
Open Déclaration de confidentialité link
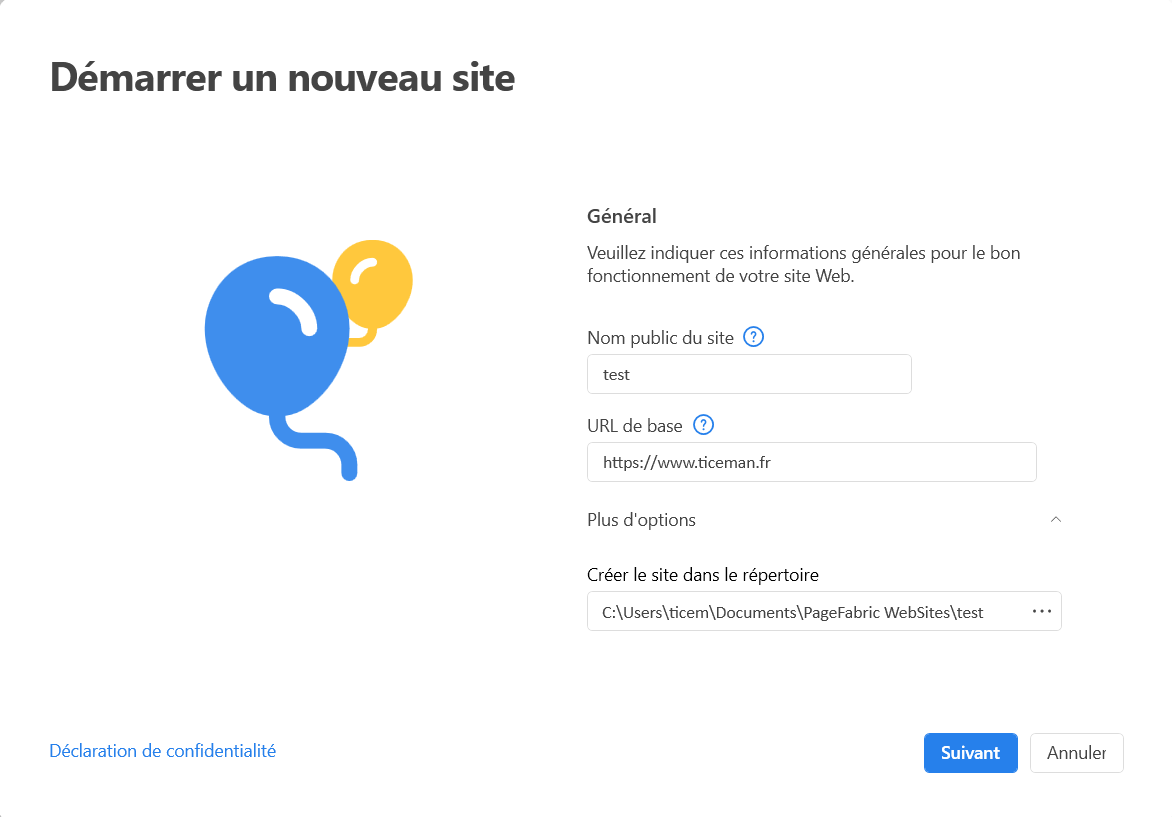click(162, 750)
